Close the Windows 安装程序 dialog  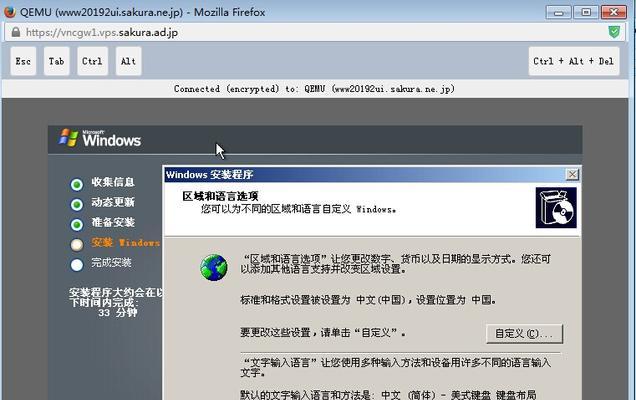572,174
